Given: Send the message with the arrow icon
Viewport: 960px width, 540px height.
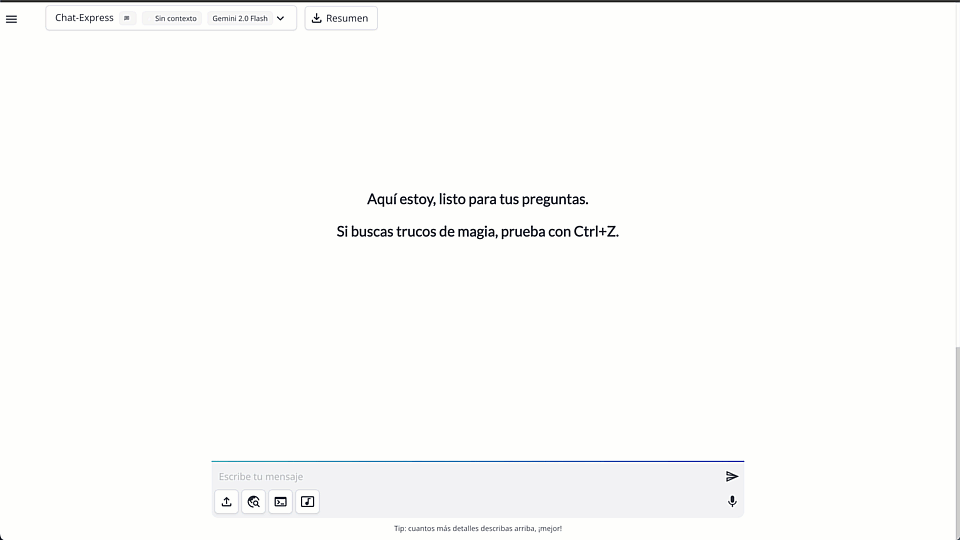Looking at the screenshot, I should [732, 476].
